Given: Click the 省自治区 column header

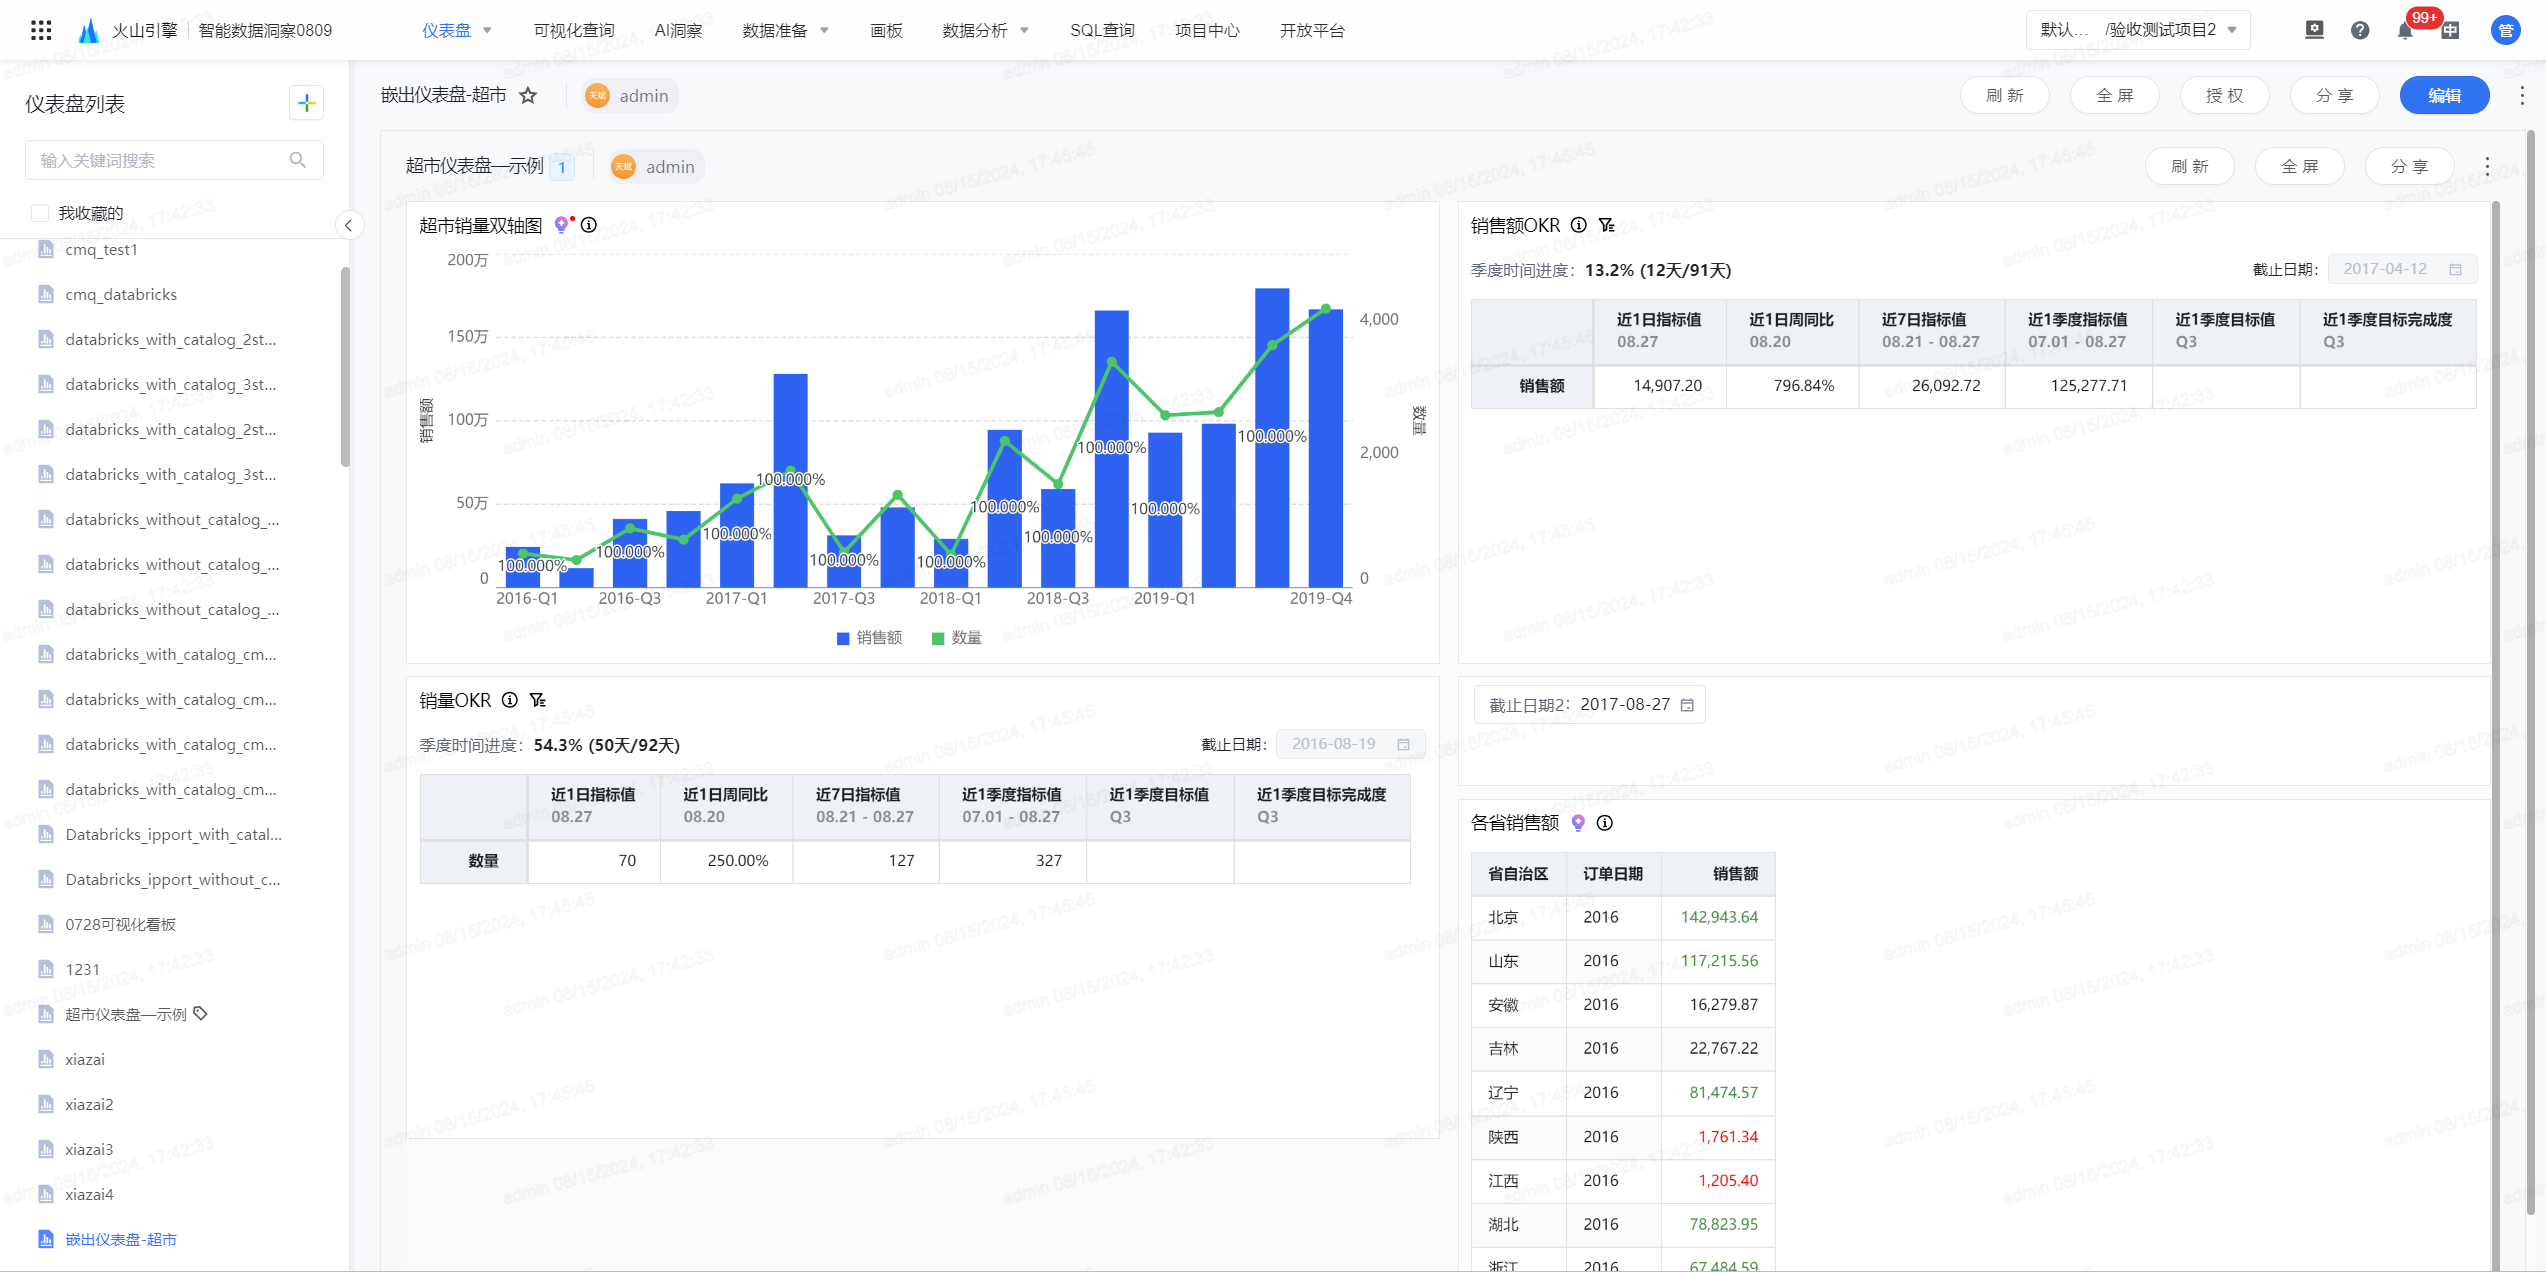Looking at the screenshot, I should (x=1517, y=873).
